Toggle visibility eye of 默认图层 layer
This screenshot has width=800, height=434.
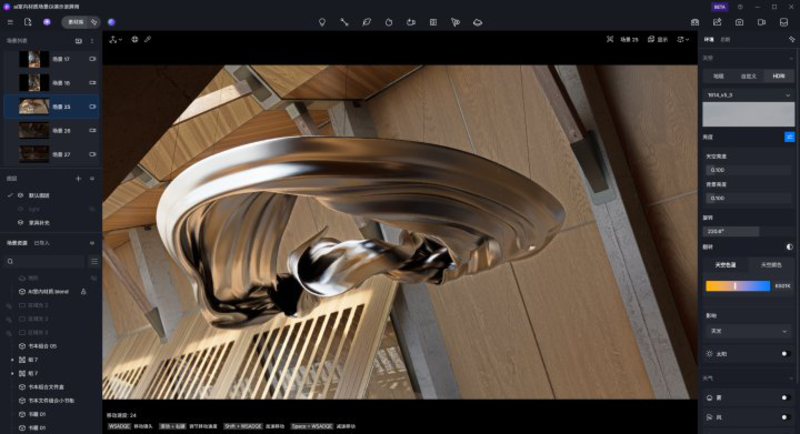point(21,195)
